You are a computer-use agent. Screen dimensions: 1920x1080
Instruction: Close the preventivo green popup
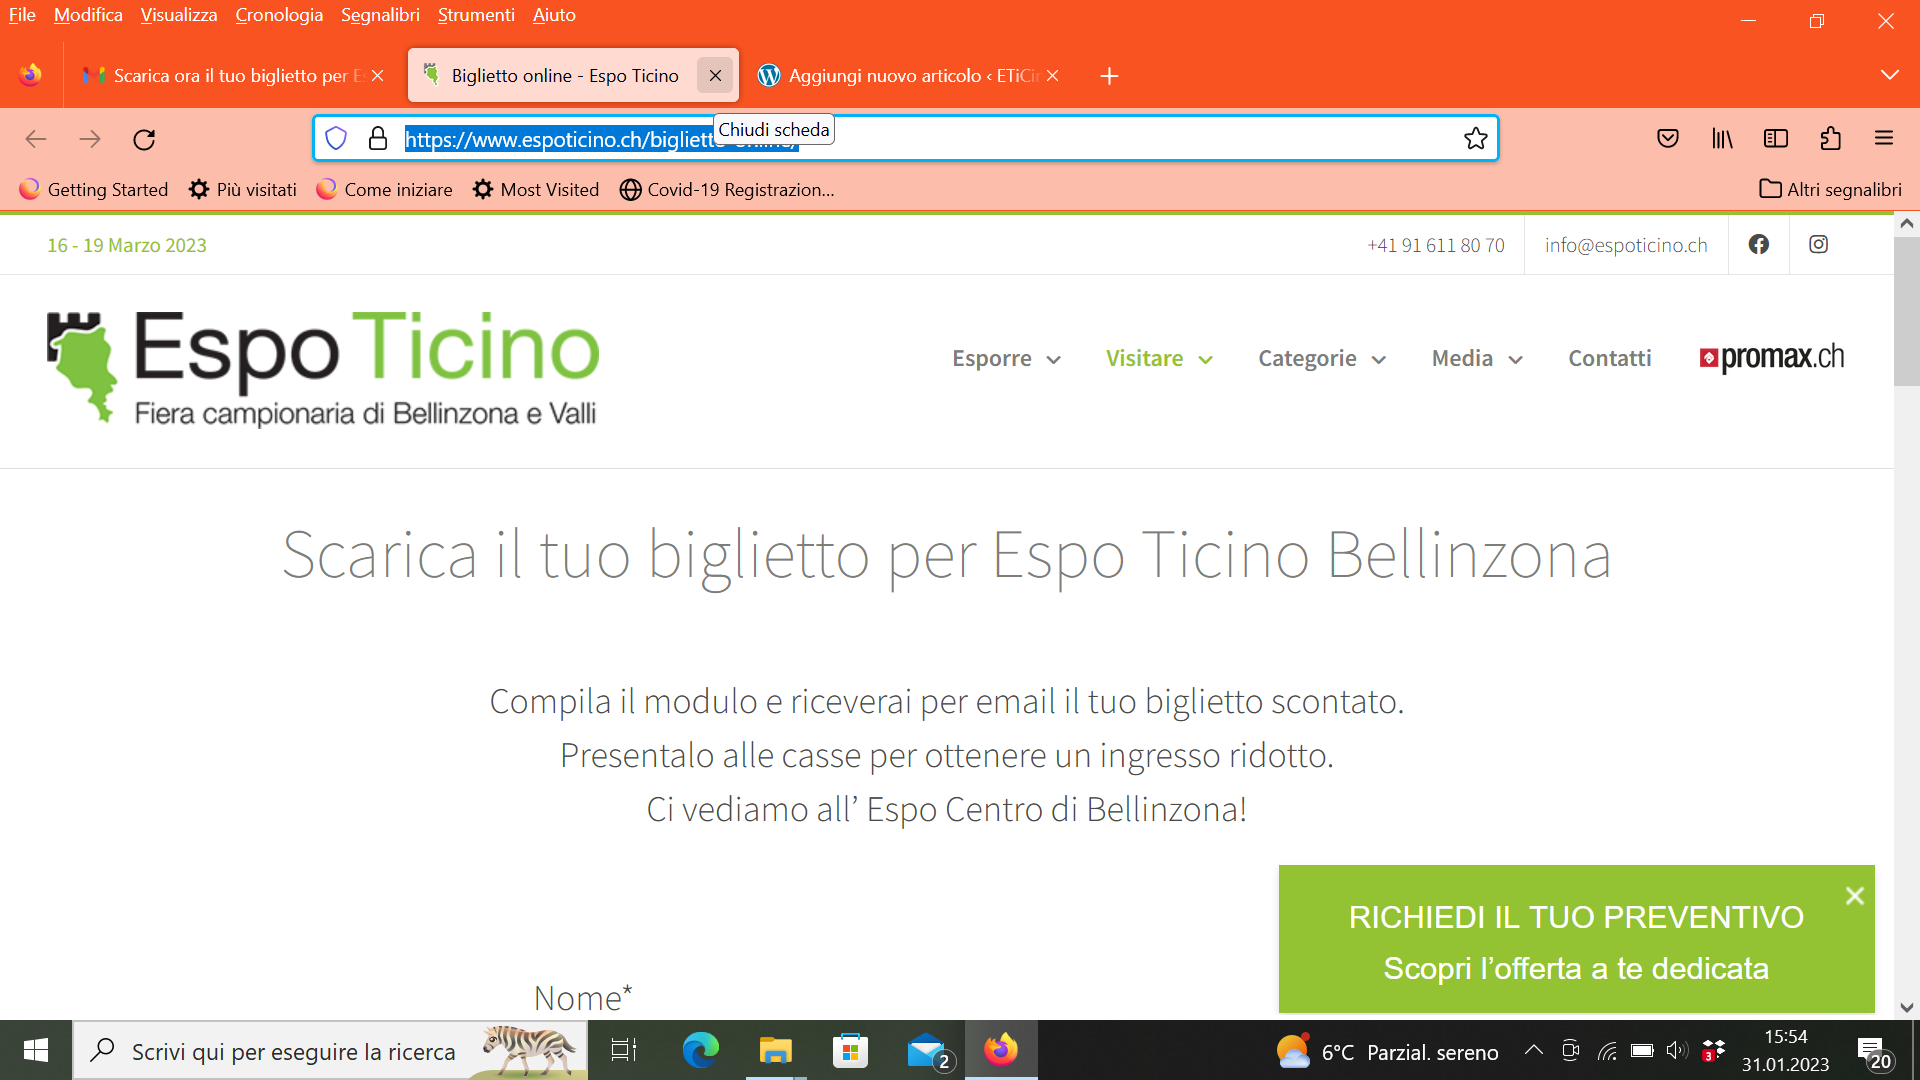(x=1855, y=896)
